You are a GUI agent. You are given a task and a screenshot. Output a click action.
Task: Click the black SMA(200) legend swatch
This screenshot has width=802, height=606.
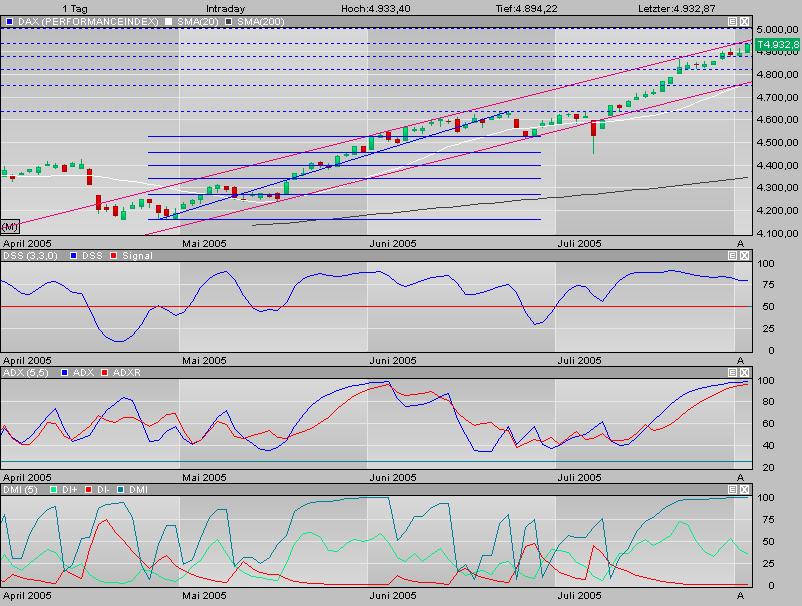pyautogui.click(x=229, y=22)
